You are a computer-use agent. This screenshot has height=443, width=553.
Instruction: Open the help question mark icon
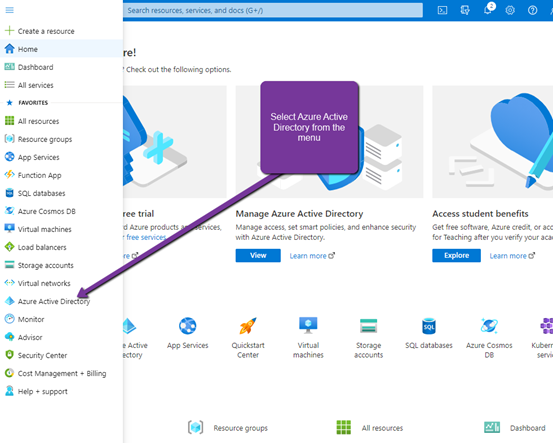tap(533, 10)
